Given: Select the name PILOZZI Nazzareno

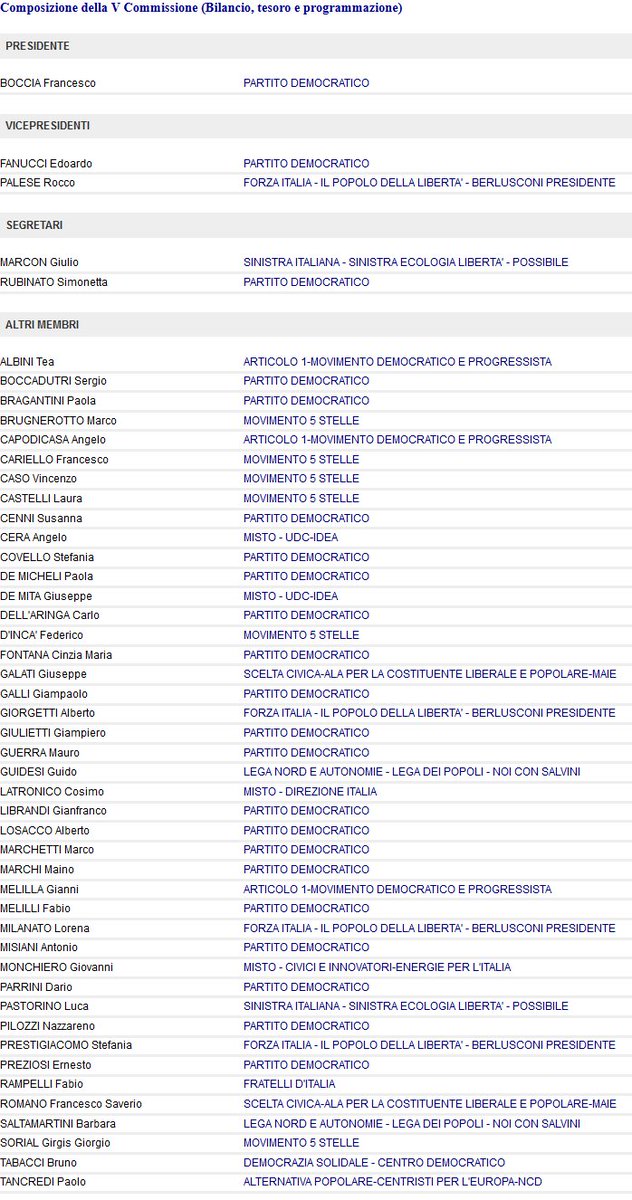Looking at the screenshot, I should coord(47,1026).
